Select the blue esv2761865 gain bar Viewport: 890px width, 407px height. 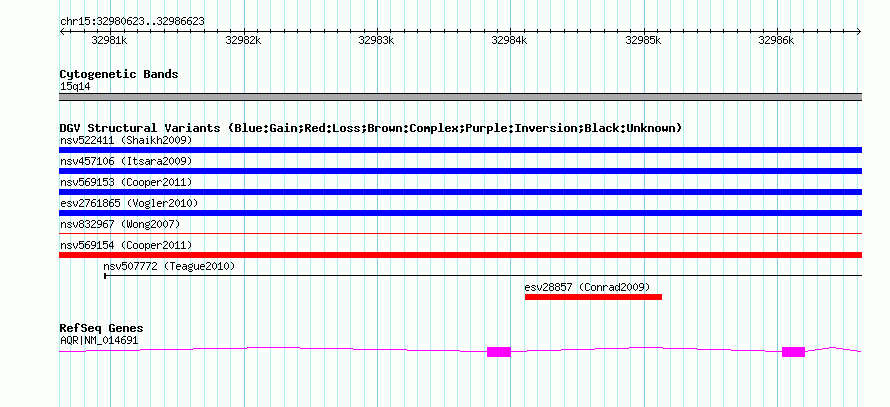point(460,213)
